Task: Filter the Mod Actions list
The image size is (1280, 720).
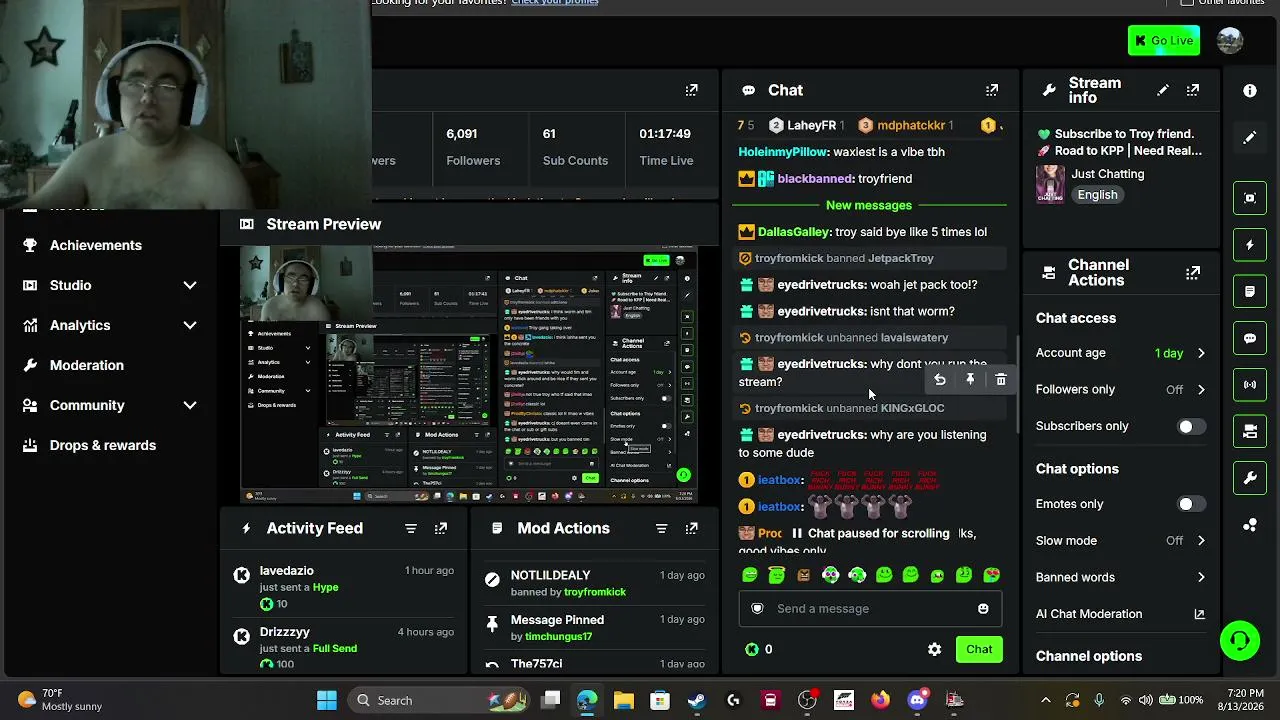Action: click(x=661, y=528)
